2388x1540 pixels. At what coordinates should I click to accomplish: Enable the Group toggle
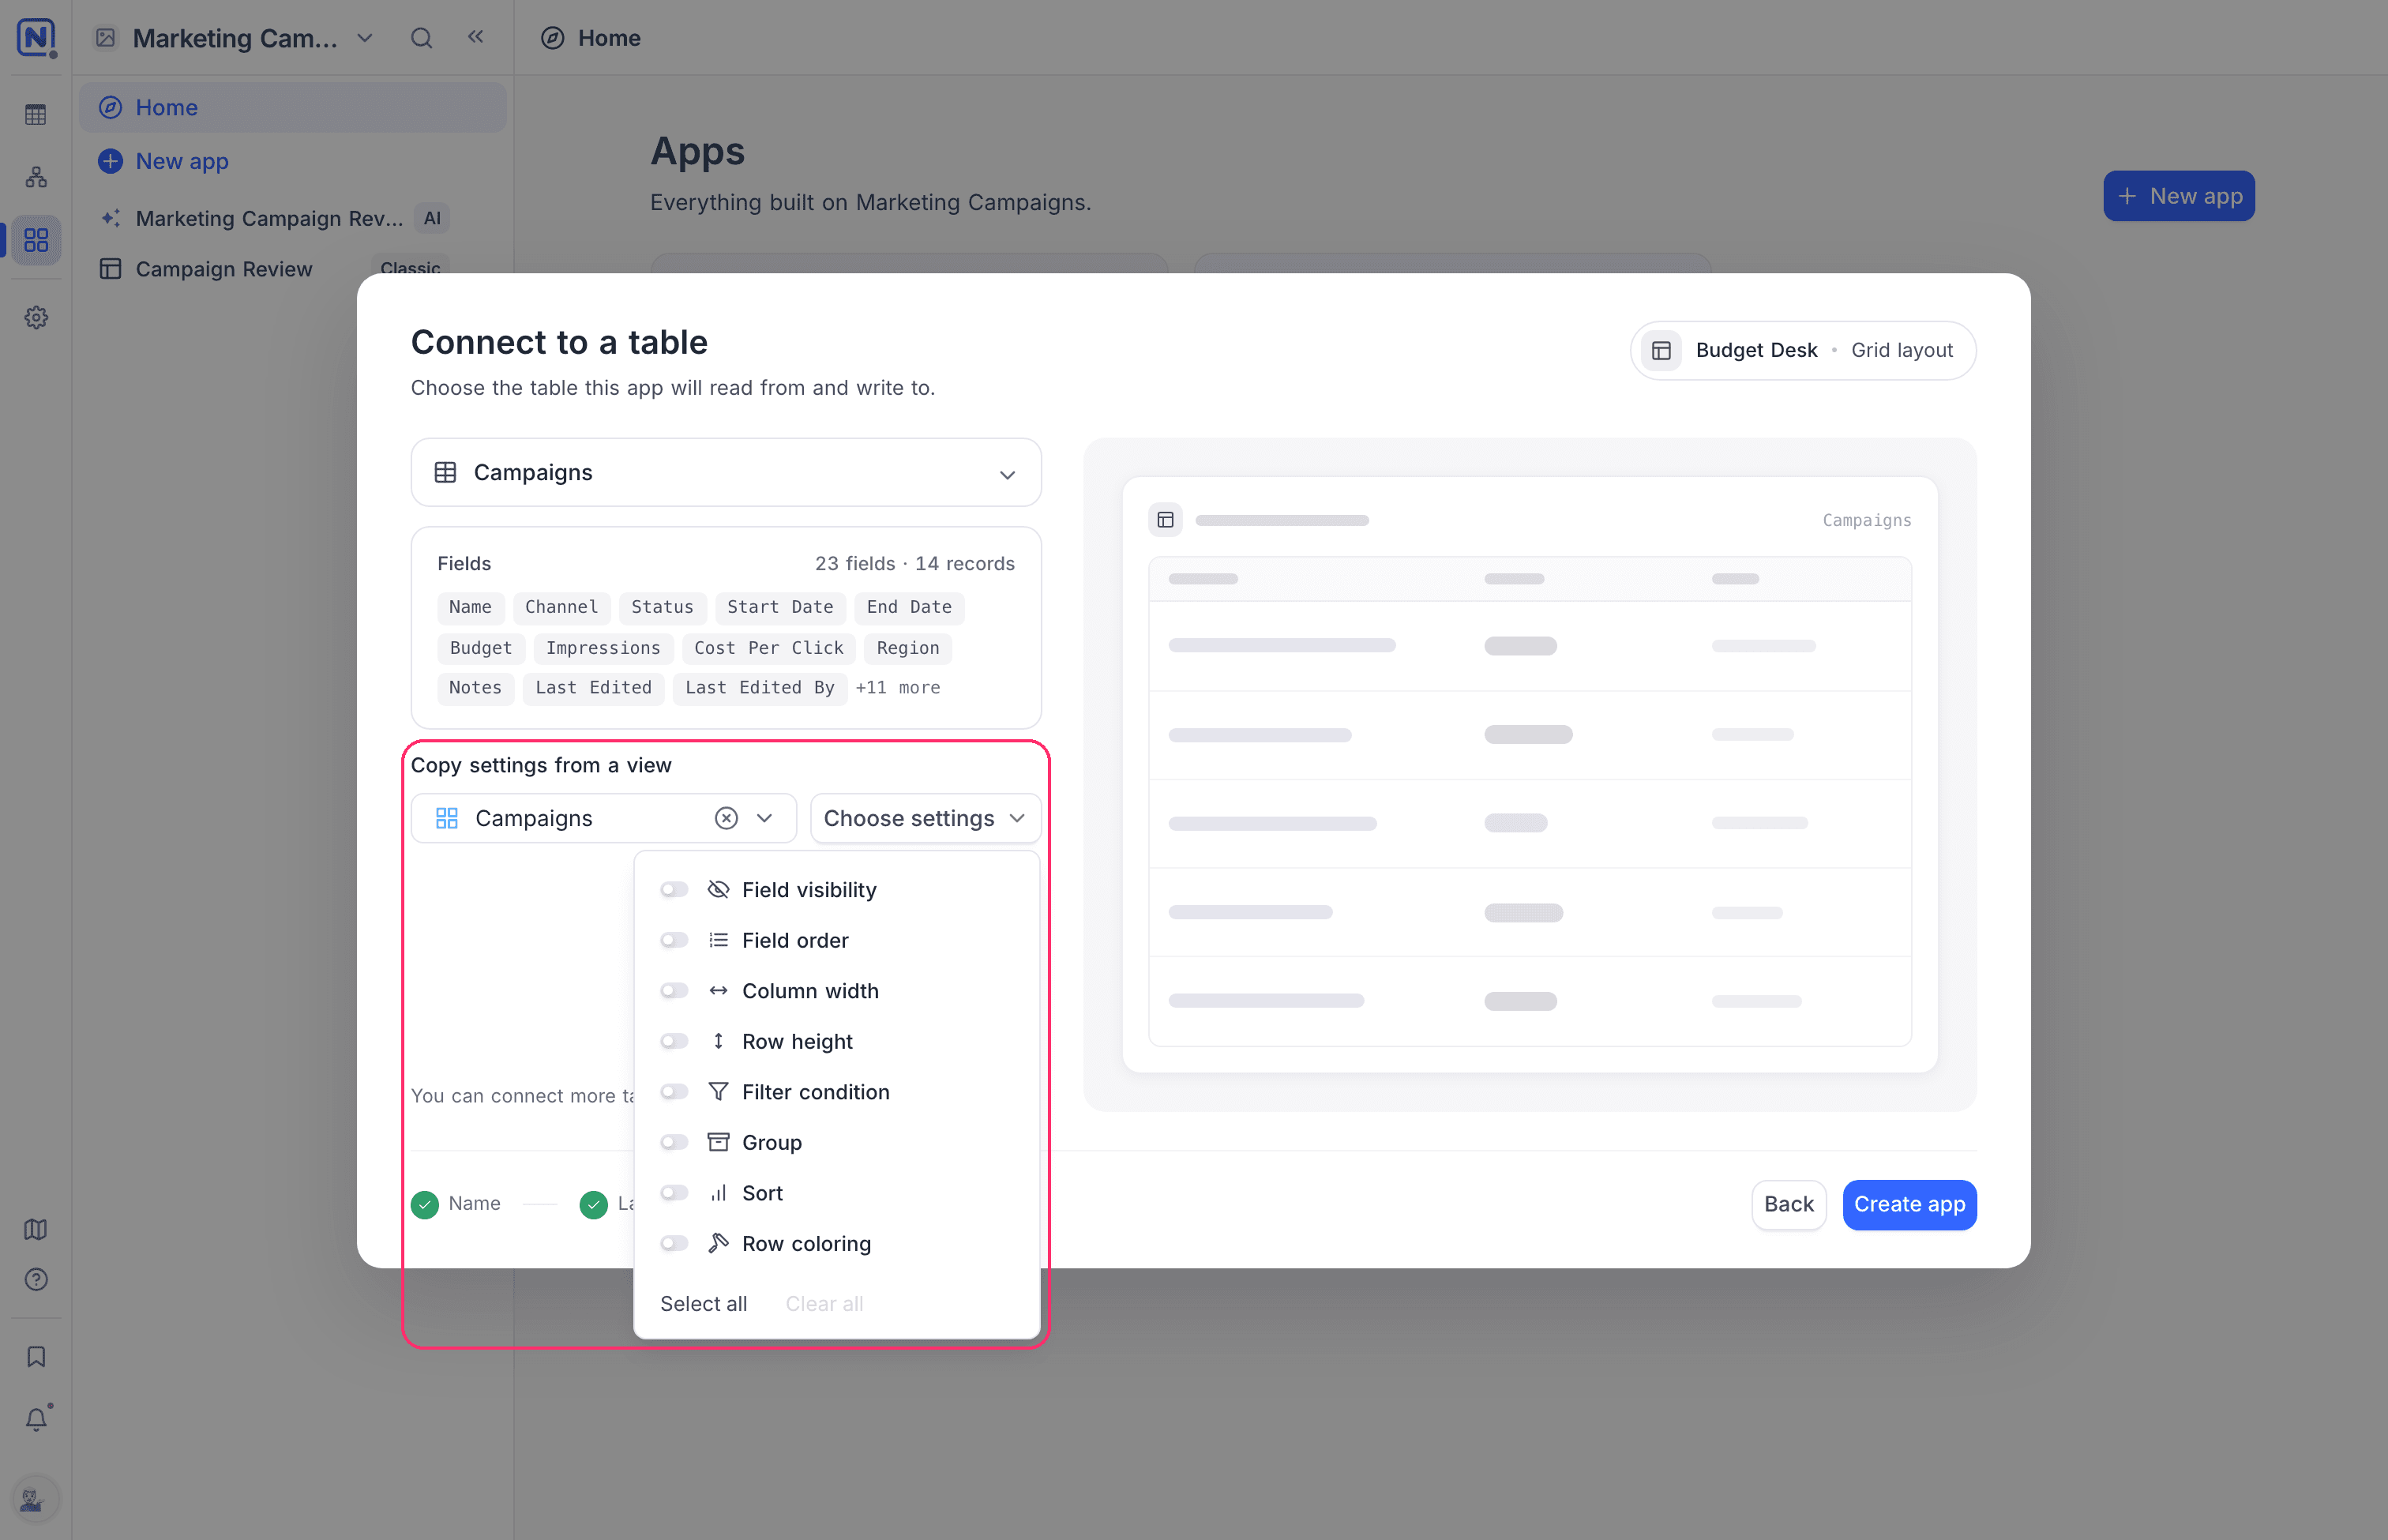click(x=674, y=1142)
